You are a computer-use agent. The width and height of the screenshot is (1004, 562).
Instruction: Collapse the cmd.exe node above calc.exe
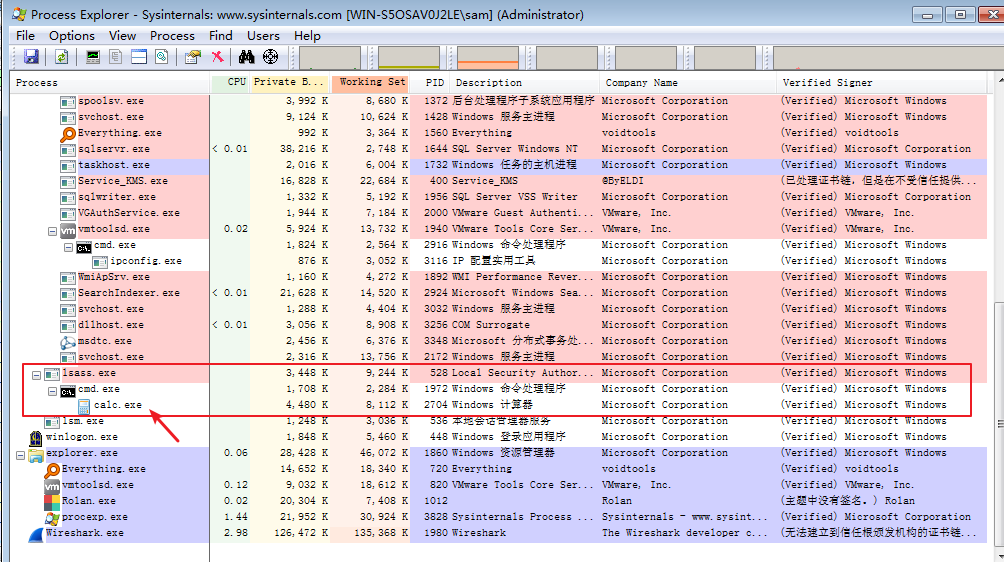(53, 392)
